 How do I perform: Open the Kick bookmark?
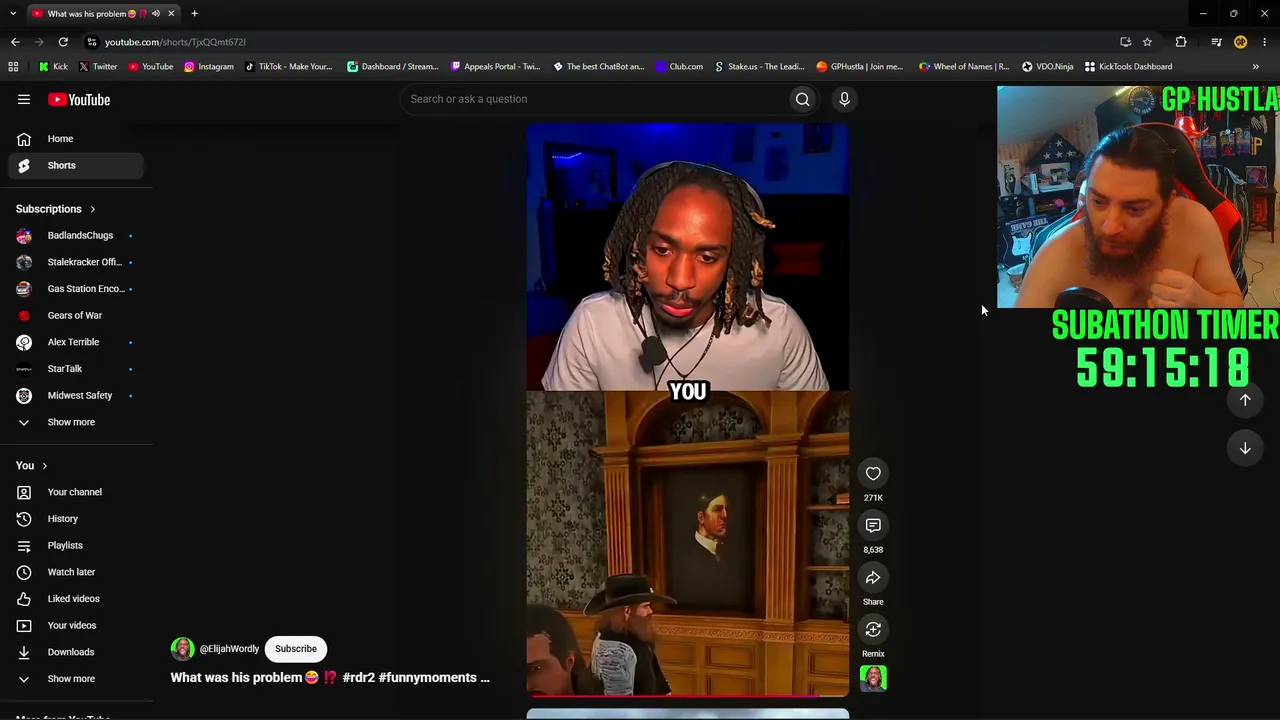point(53,67)
